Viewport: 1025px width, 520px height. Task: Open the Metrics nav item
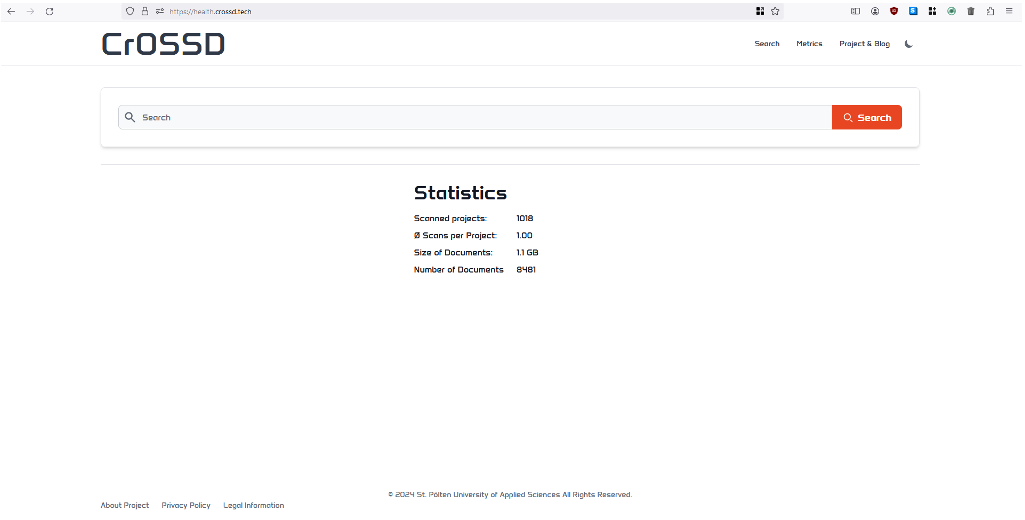809,44
